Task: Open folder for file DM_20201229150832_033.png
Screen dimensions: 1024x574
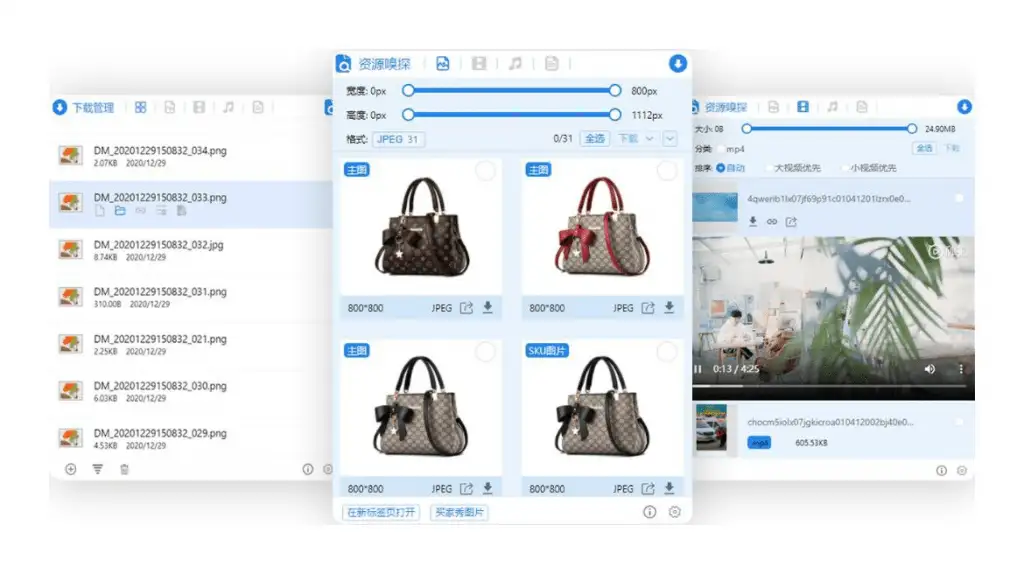Action: point(119,212)
